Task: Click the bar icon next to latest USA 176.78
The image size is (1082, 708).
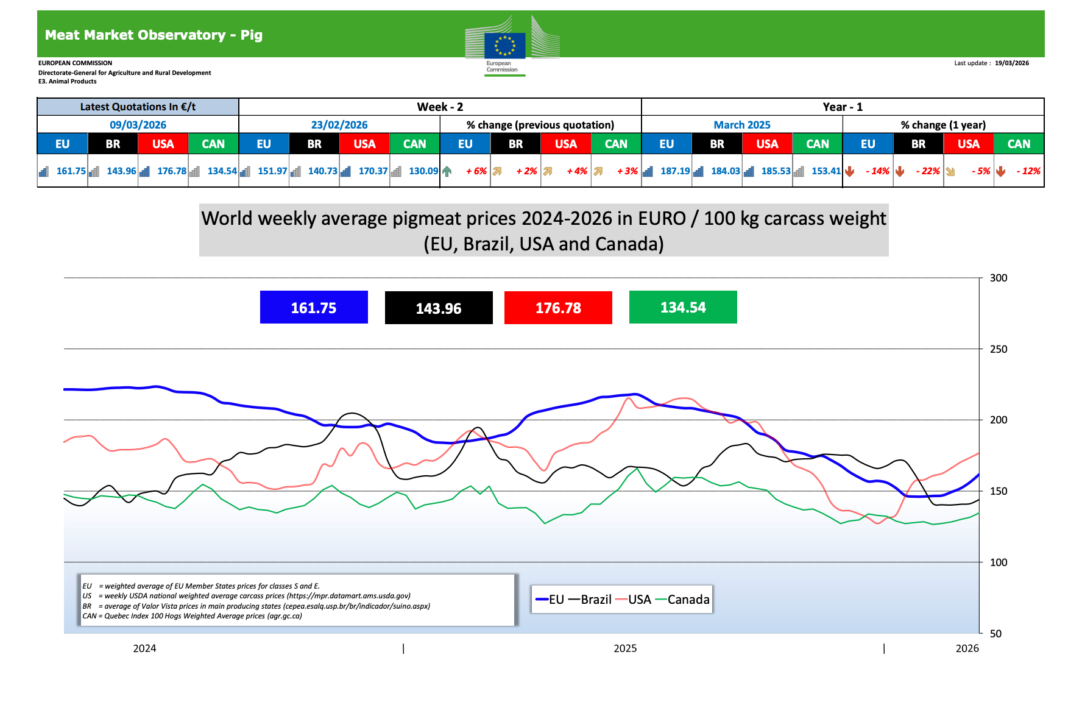Action: click(145, 171)
